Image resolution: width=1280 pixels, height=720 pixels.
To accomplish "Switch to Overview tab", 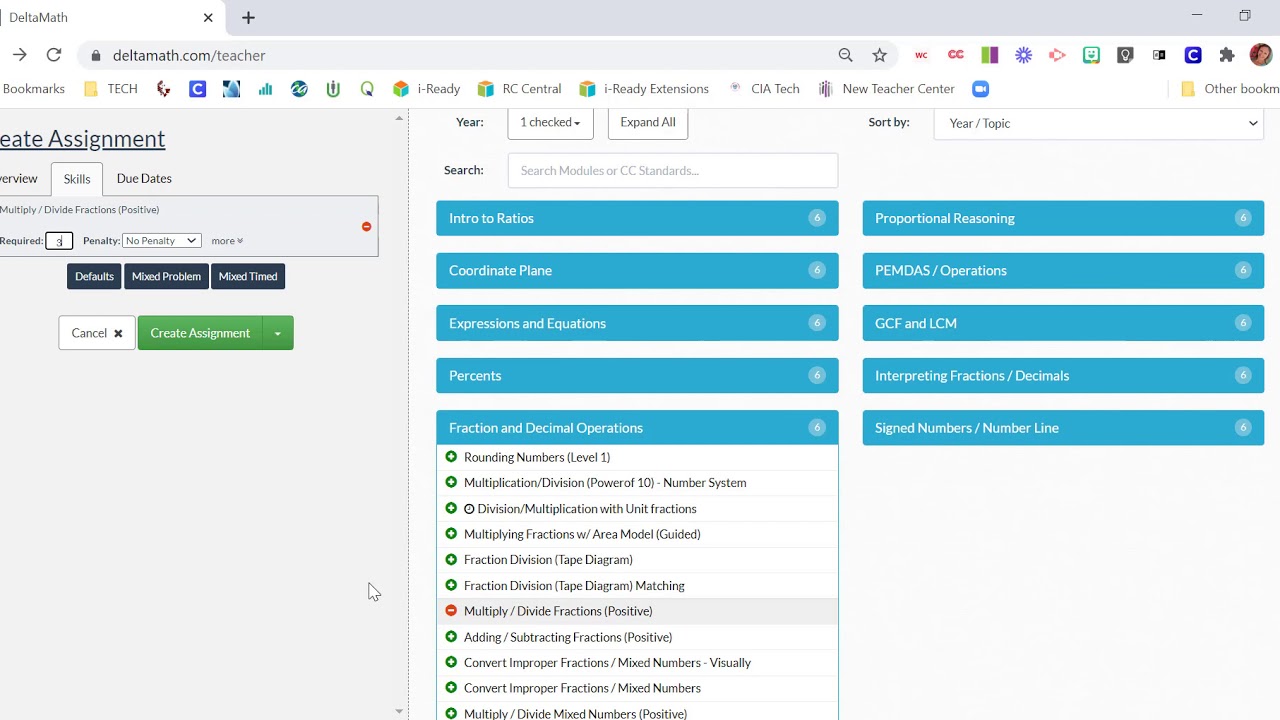I will 17,179.
